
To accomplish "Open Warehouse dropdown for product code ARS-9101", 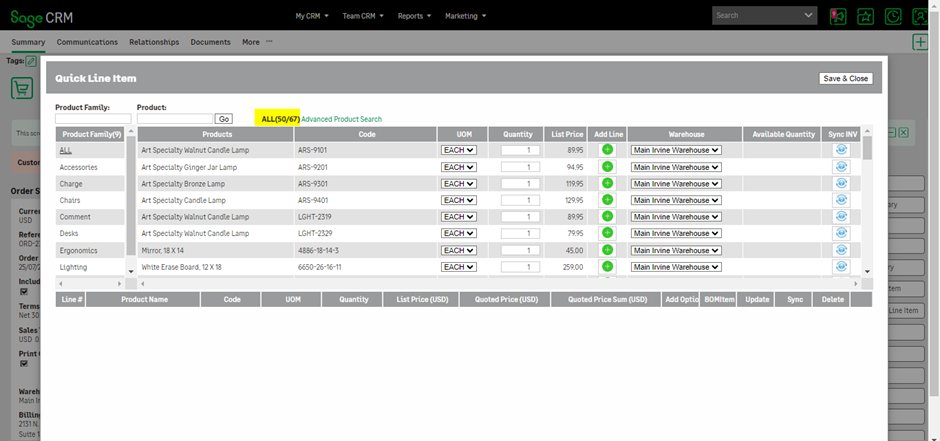I will 675,150.
